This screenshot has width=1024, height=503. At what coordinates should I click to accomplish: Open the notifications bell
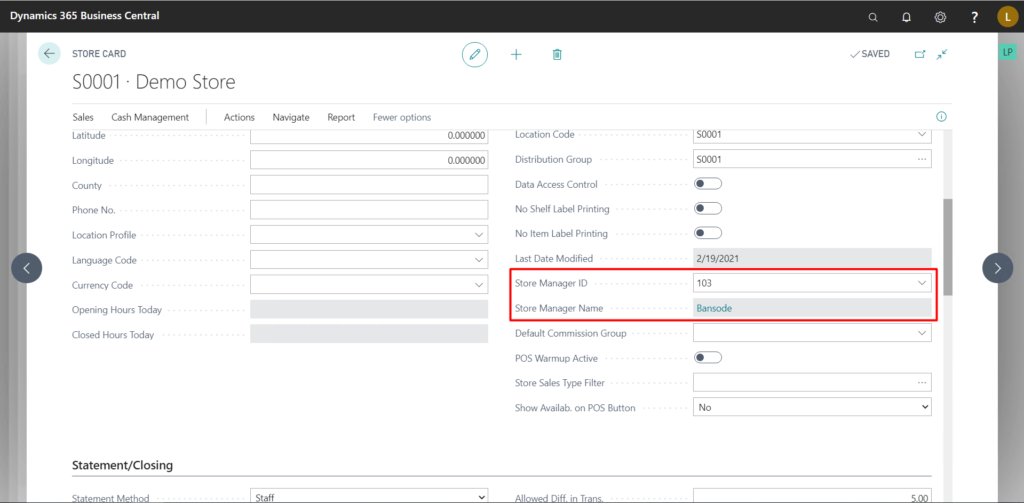pyautogui.click(x=906, y=17)
